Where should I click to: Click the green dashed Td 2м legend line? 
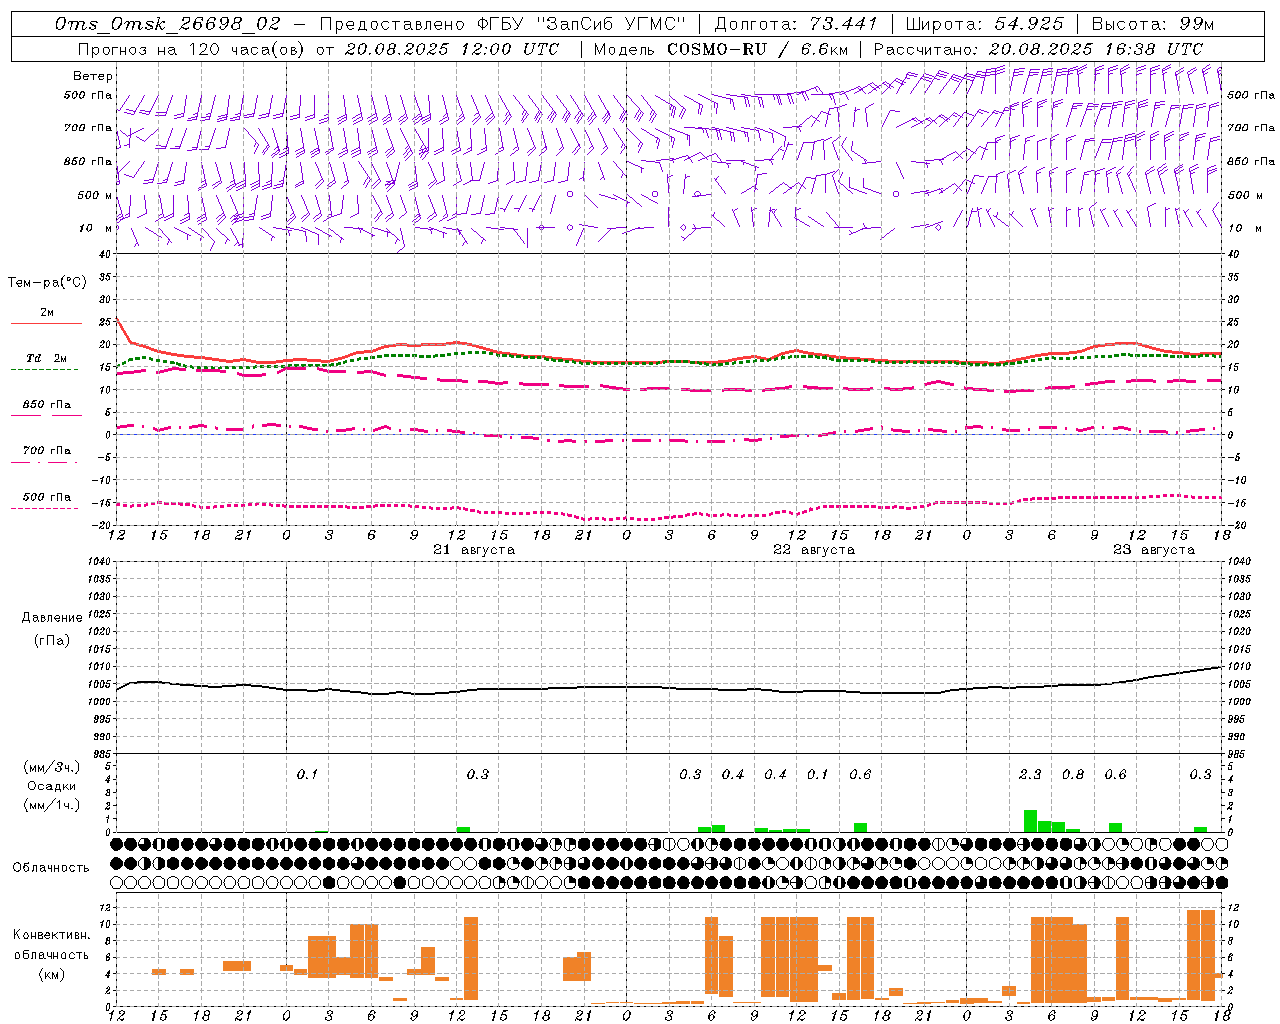[44, 369]
